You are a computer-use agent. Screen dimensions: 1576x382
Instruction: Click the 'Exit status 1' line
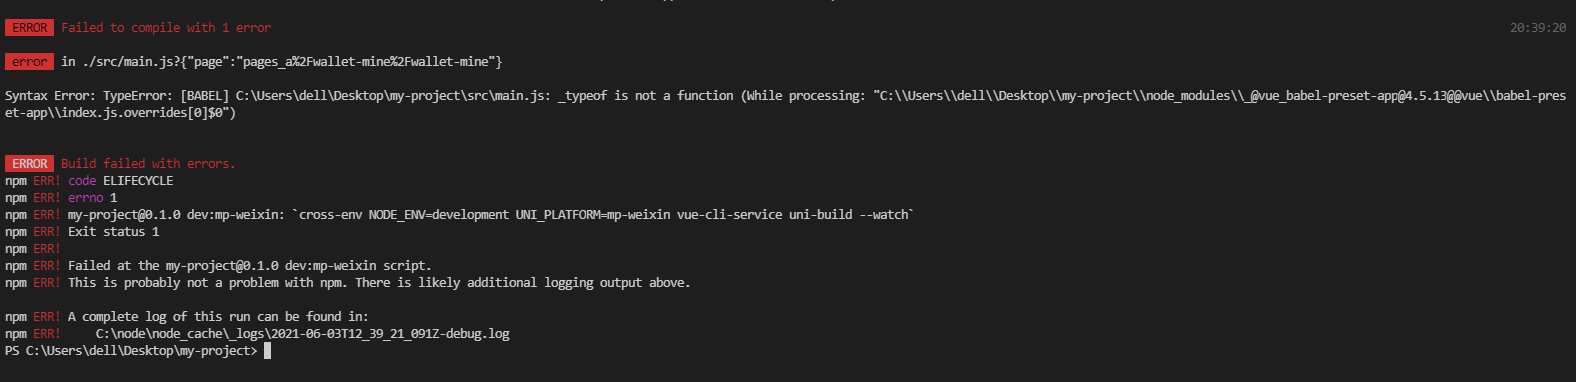pyautogui.click(x=113, y=232)
